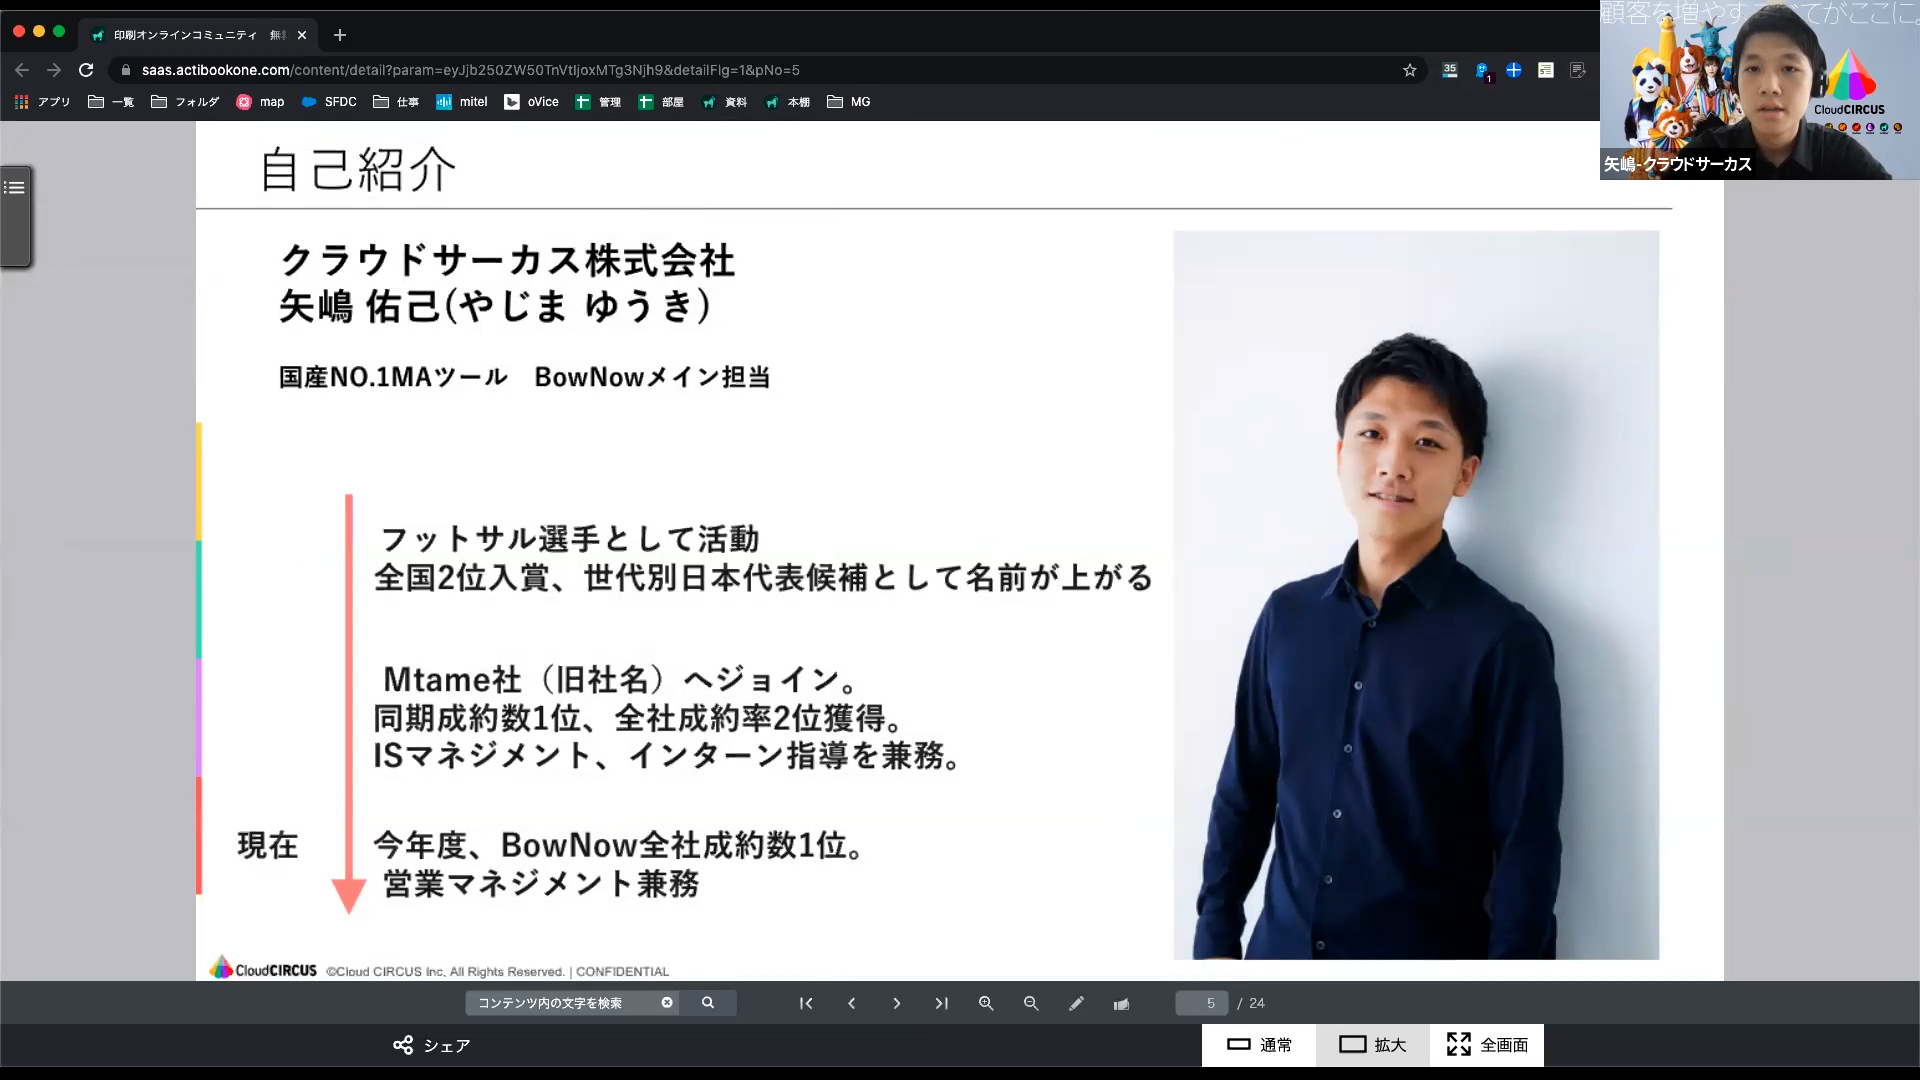Open the フォルダ bookmarks folder
Image resolution: width=1920 pixels, height=1080 pixels.
click(x=185, y=102)
